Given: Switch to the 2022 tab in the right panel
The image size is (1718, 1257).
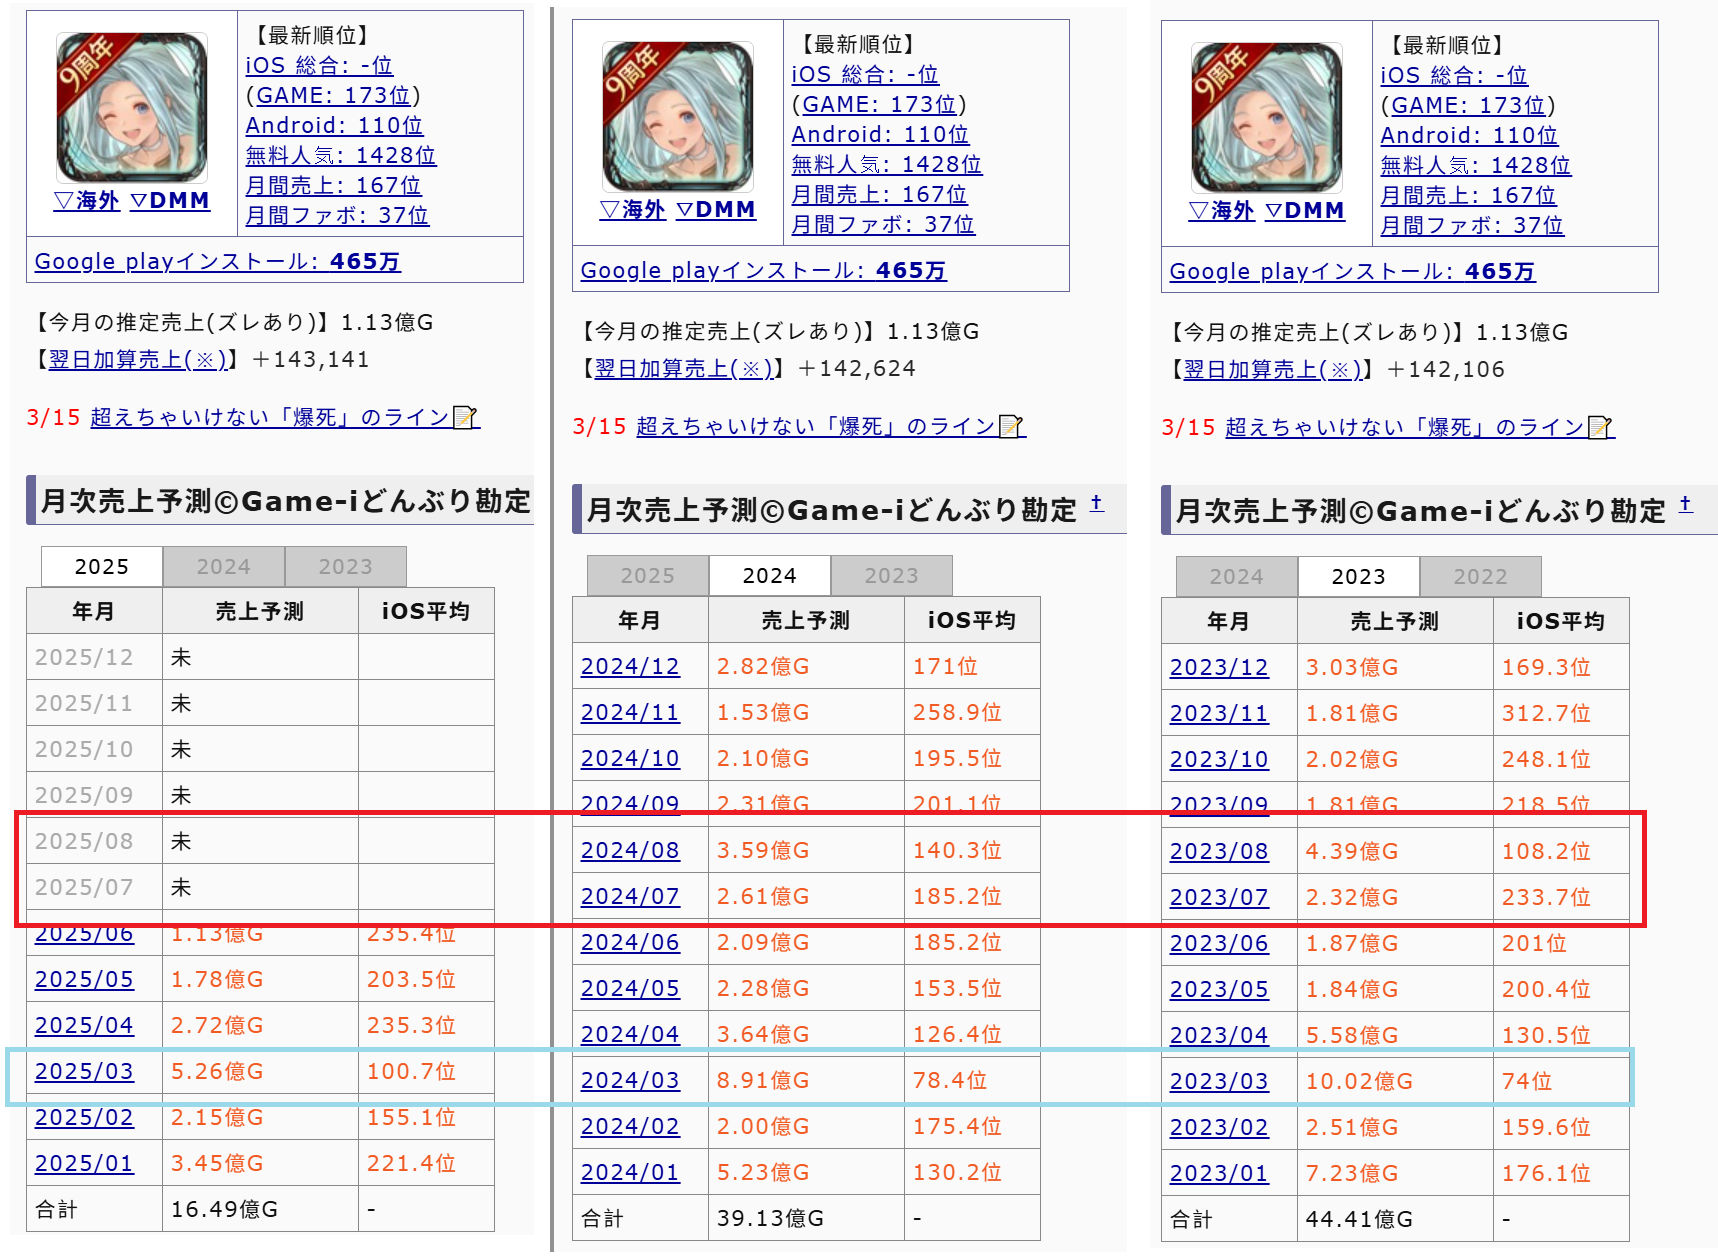Looking at the screenshot, I should [1481, 576].
